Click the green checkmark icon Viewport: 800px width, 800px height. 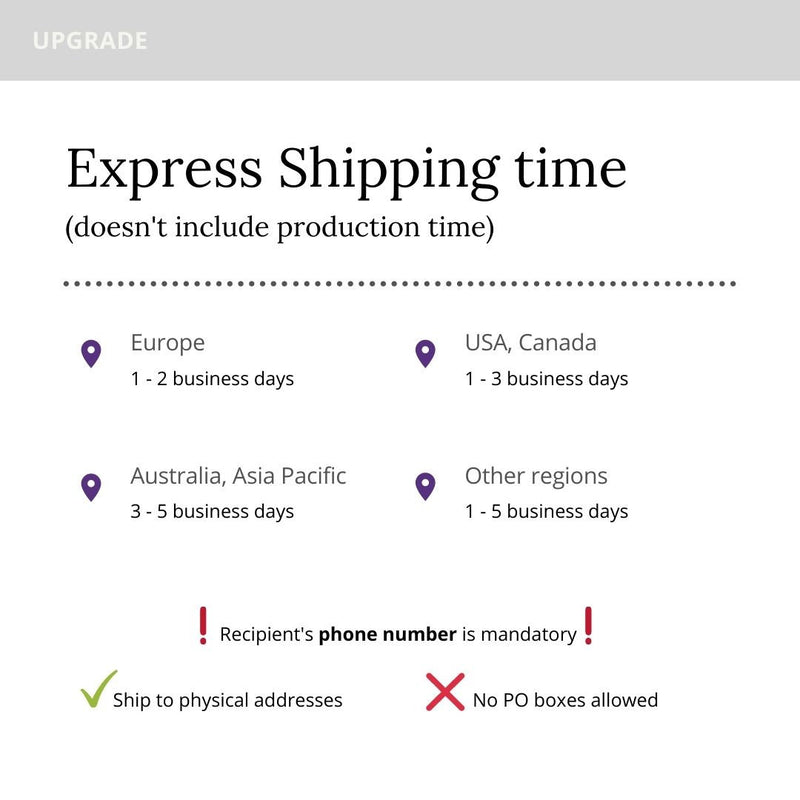98,690
